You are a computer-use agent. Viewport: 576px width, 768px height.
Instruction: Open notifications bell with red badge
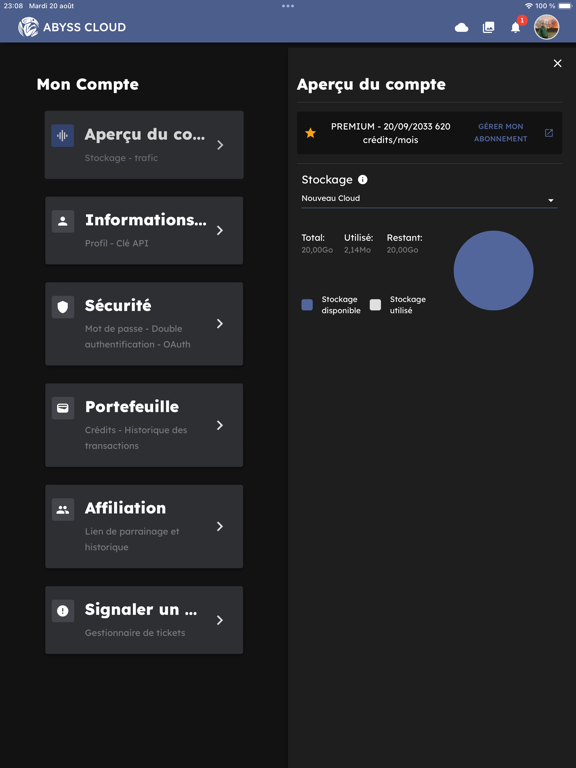[516, 27]
